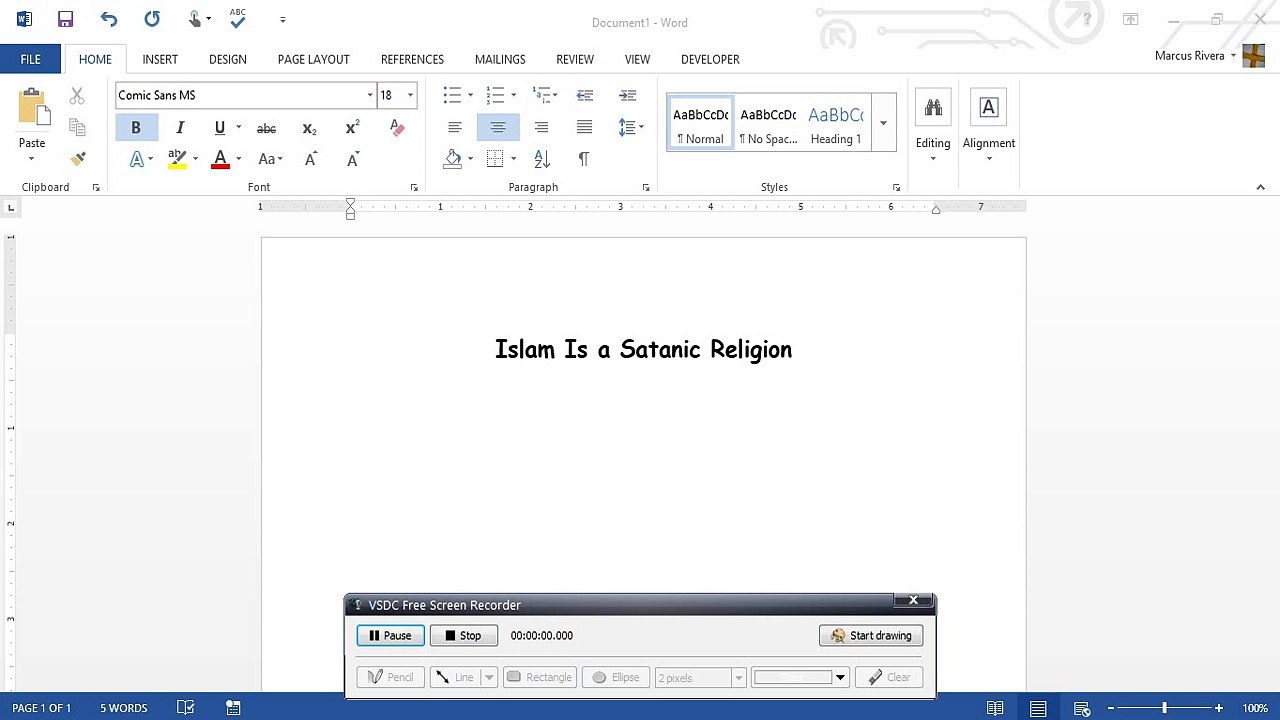Stop the VSDC screen recording
The image size is (1280, 720).
click(463, 635)
